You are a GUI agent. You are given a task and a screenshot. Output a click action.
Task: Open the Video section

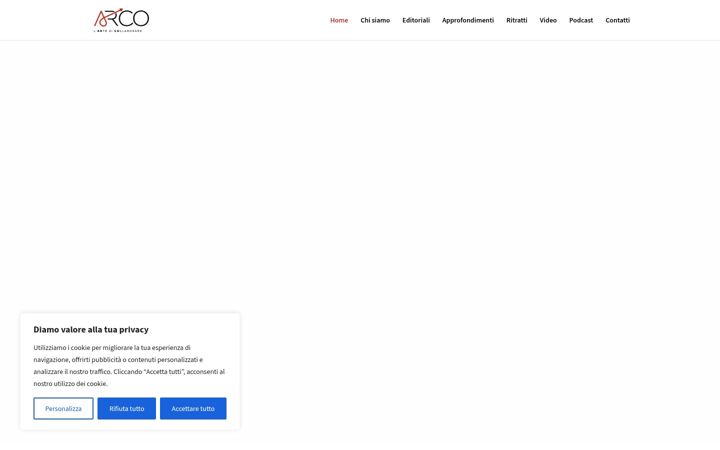pos(548,20)
